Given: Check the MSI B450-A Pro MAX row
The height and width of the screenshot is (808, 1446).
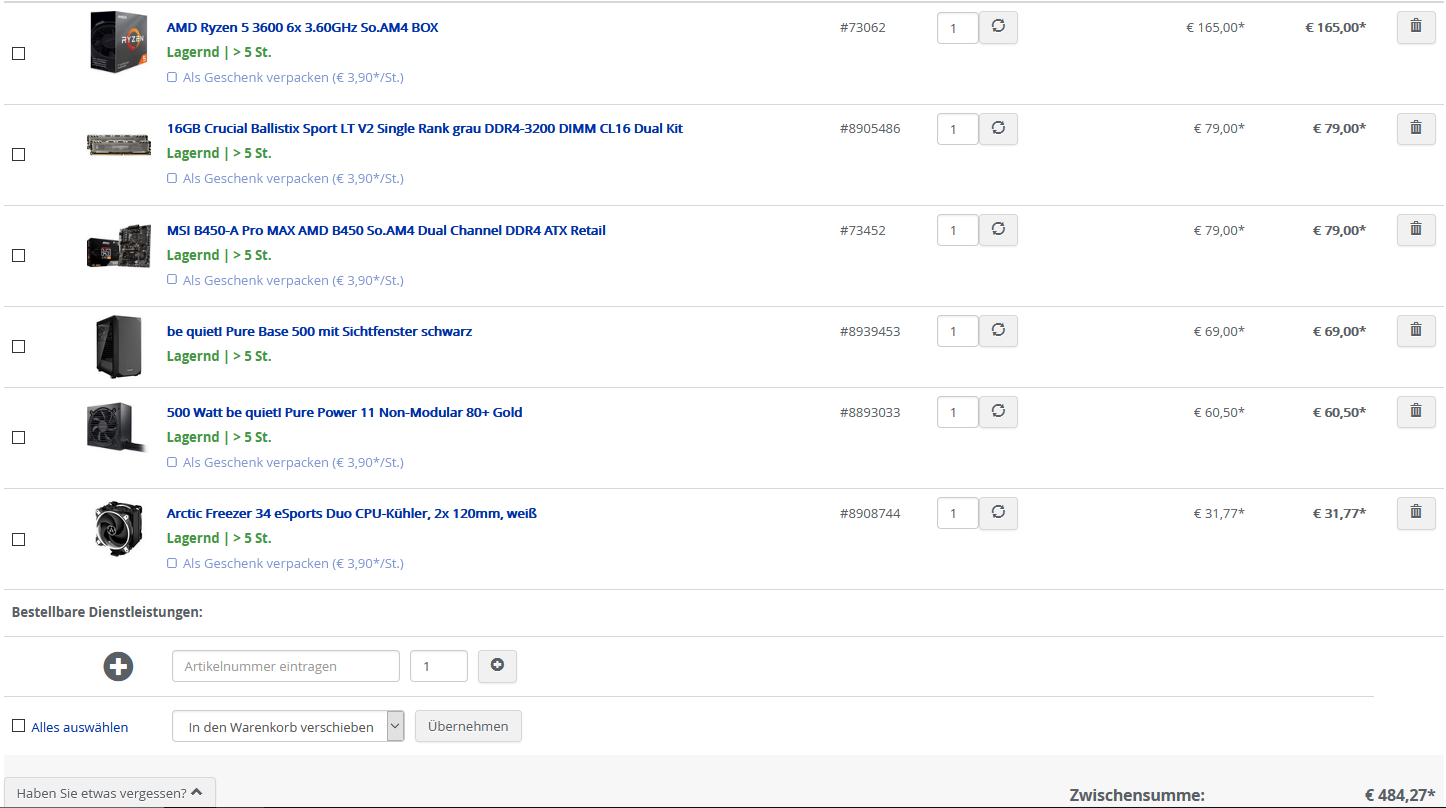Looking at the screenshot, I should click(x=18, y=255).
